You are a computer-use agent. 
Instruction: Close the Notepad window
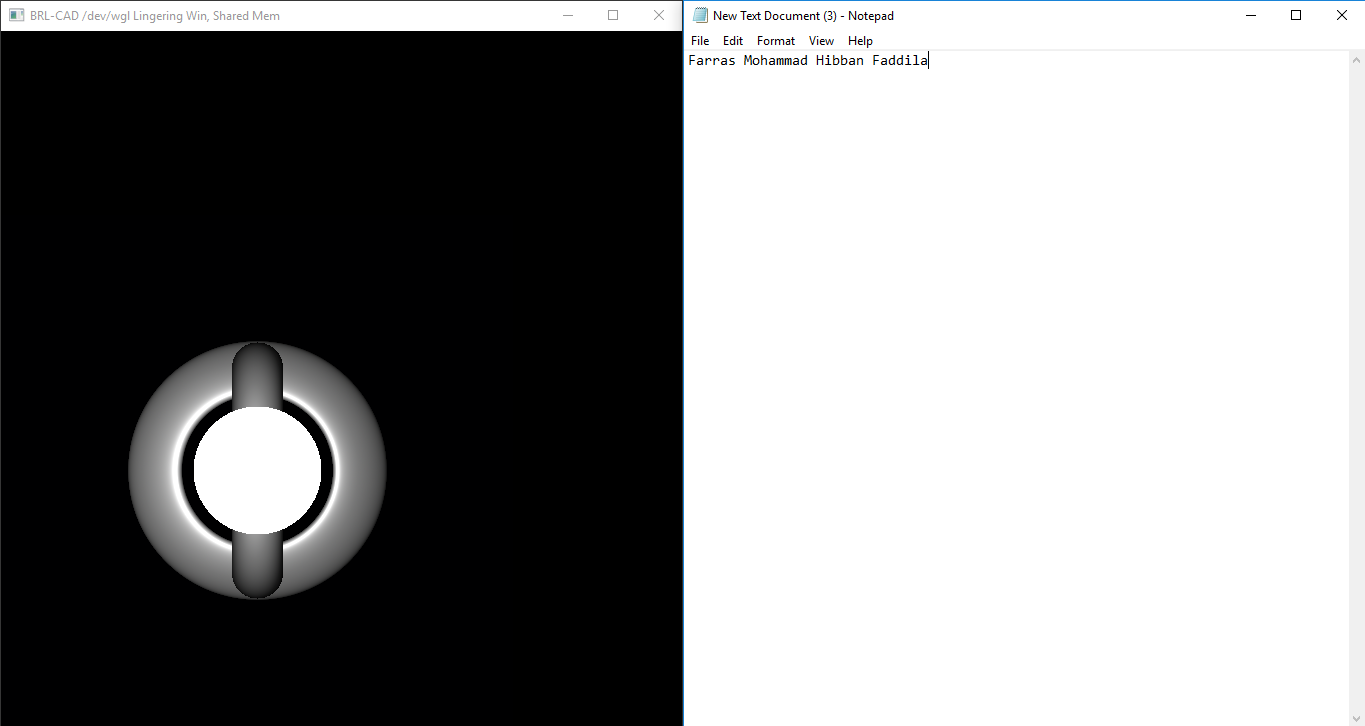pos(1342,15)
